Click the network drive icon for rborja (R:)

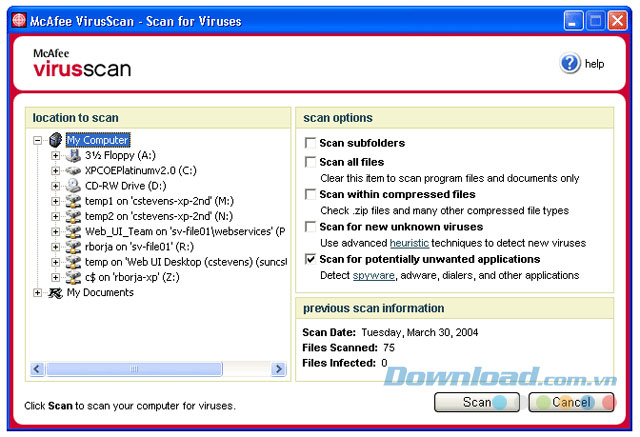pos(73,247)
